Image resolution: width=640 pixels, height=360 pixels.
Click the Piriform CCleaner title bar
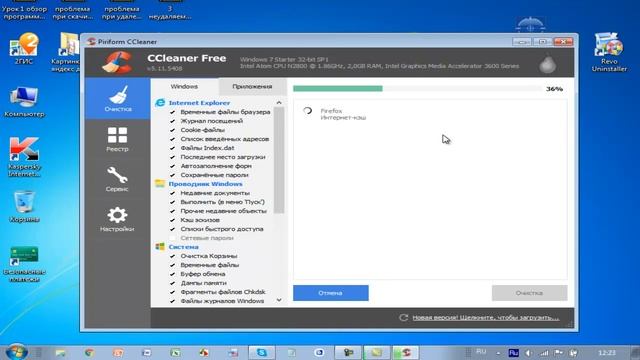(x=298, y=42)
